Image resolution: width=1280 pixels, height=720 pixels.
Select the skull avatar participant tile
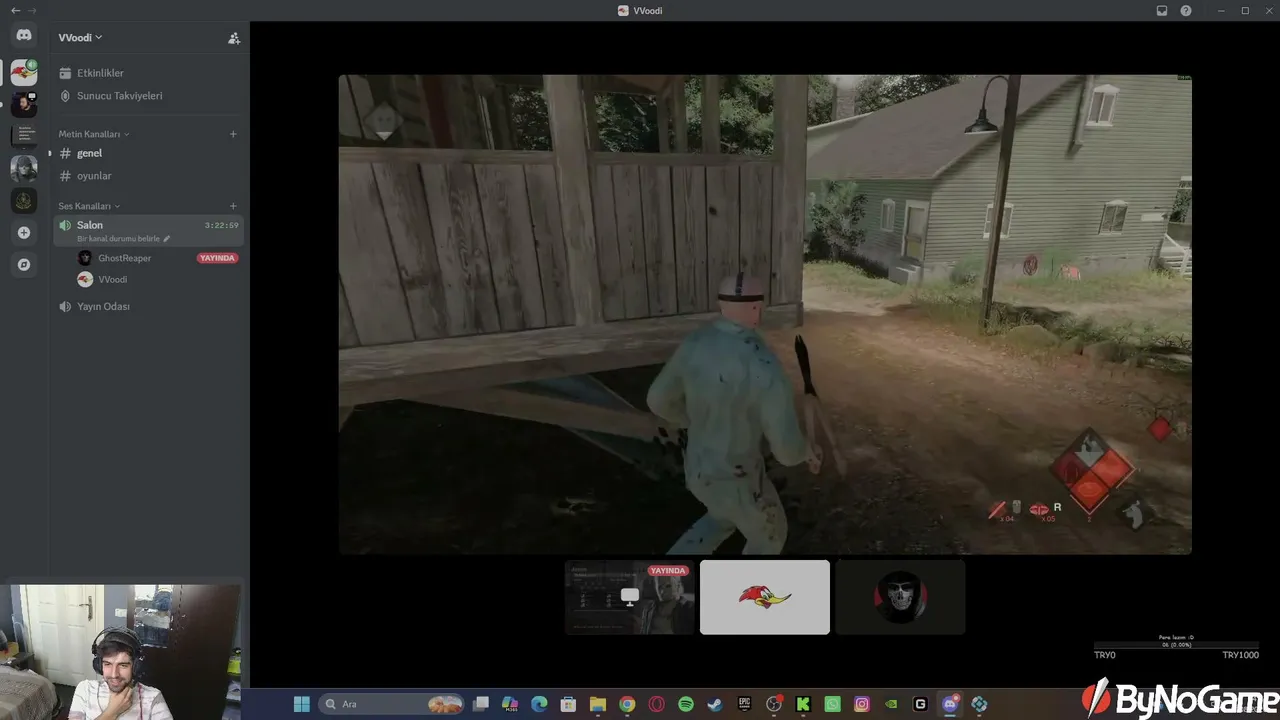900,597
